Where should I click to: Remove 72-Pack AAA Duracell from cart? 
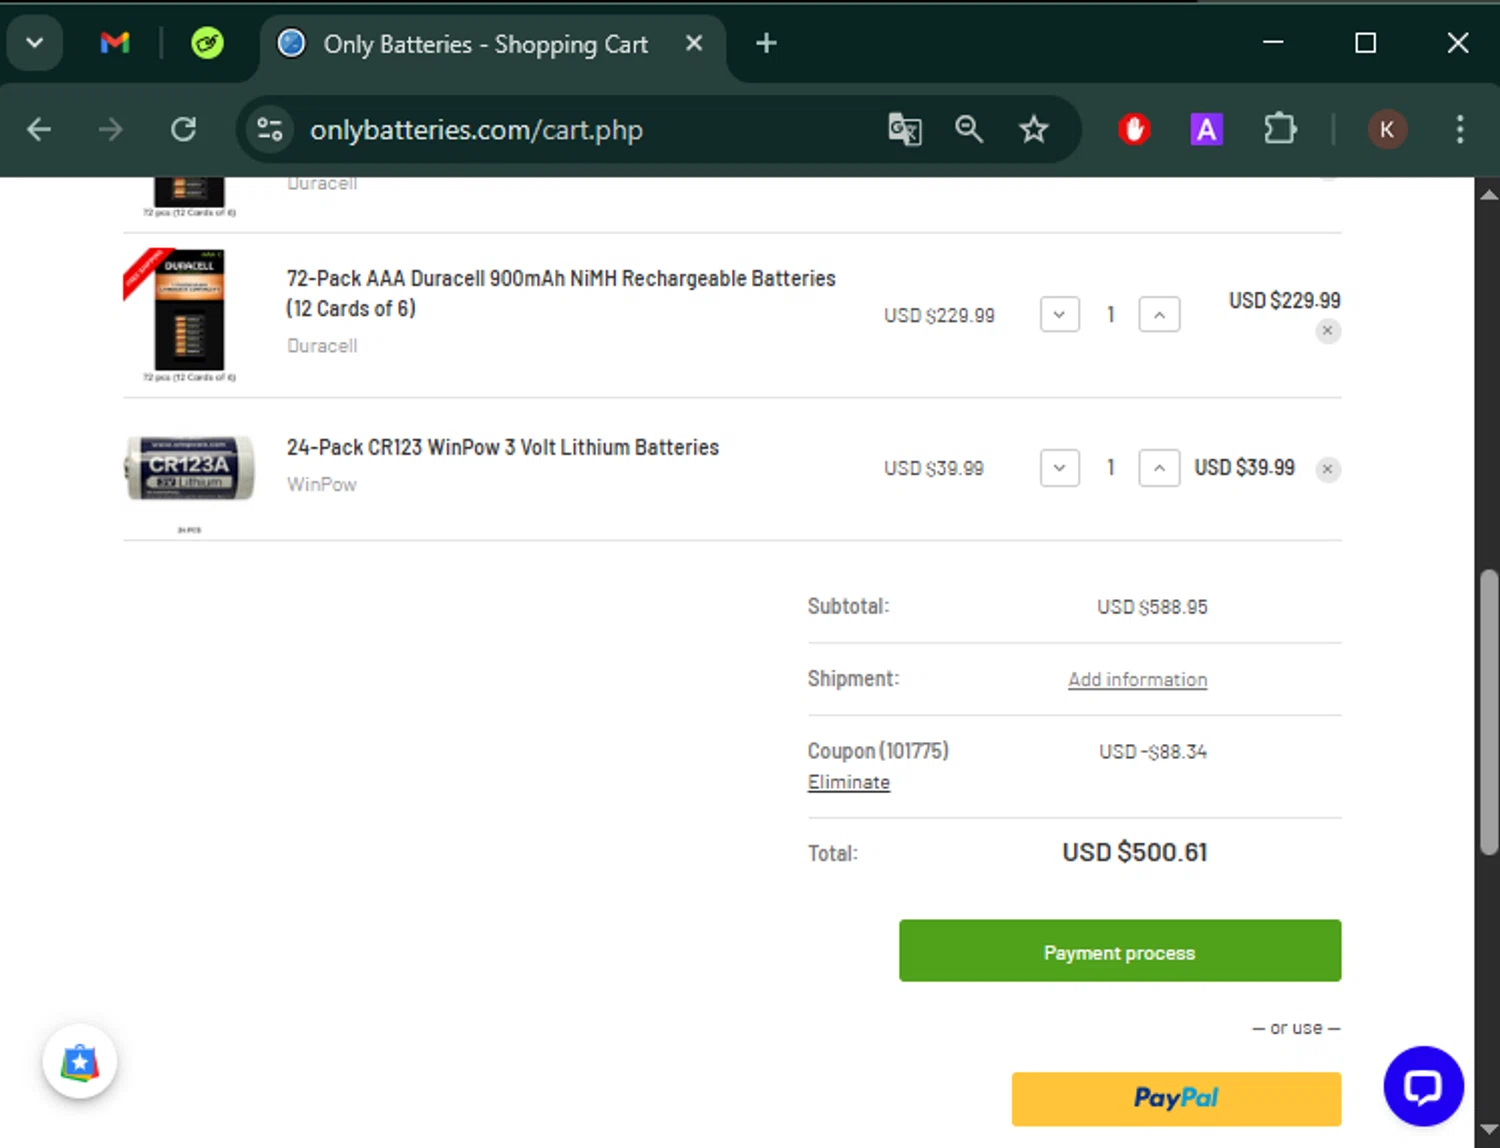[1328, 331]
